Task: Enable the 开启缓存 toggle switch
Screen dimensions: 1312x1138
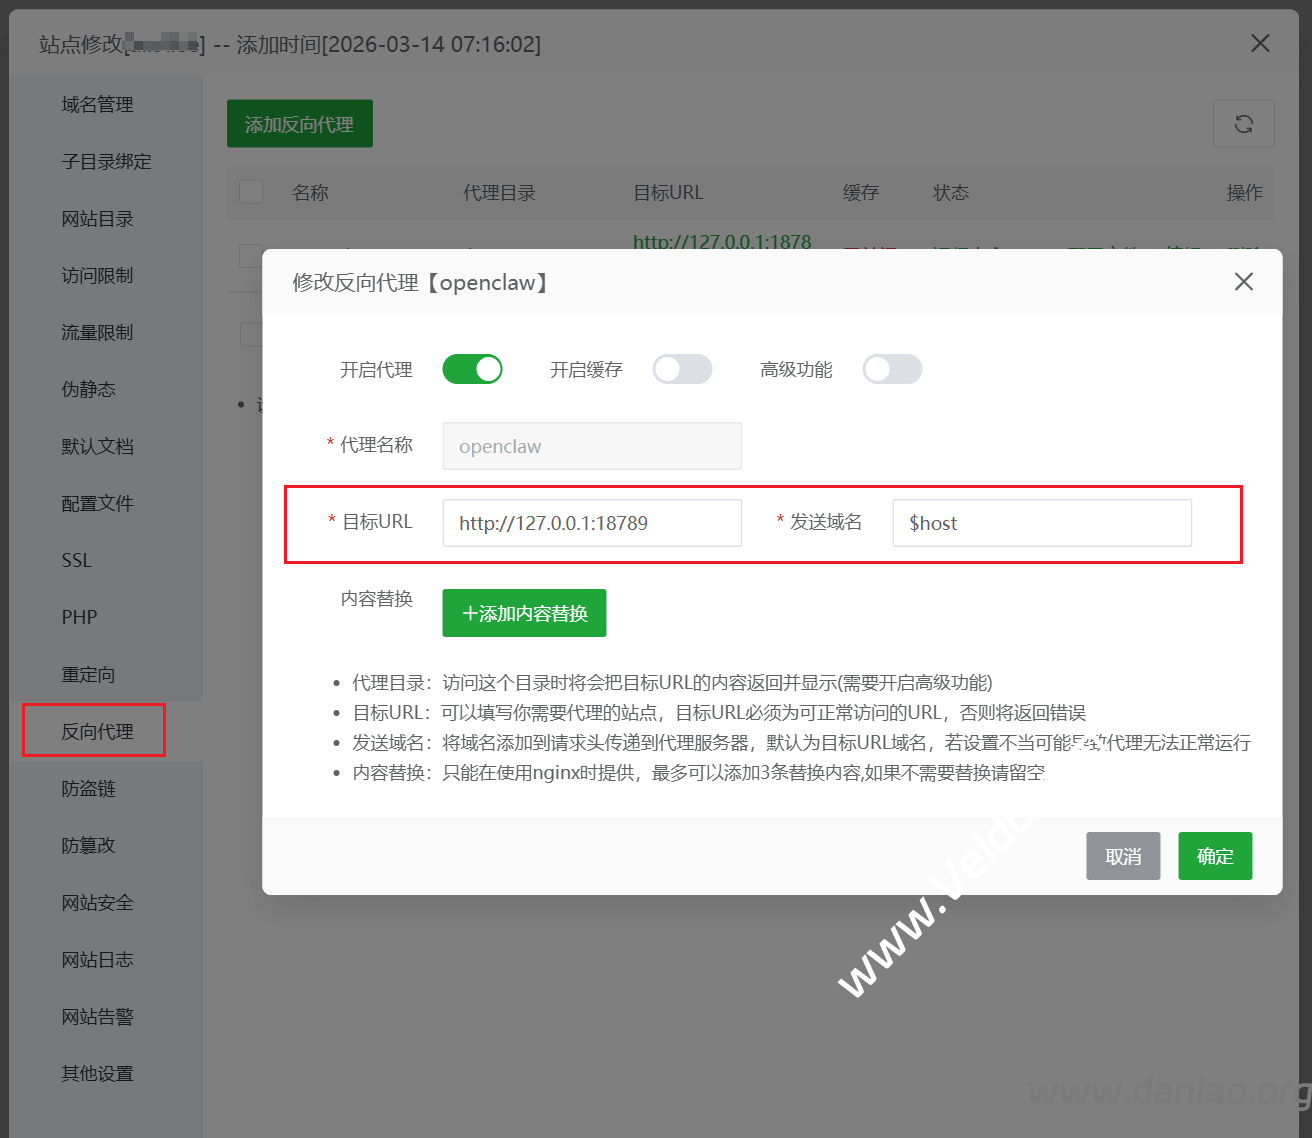Action: click(x=682, y=369)
